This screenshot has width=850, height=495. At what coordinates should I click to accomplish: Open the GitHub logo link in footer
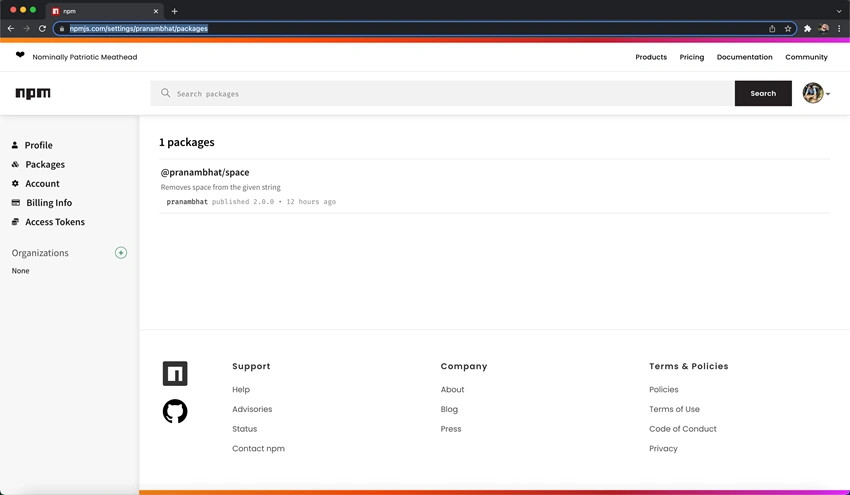click(175, 412)
